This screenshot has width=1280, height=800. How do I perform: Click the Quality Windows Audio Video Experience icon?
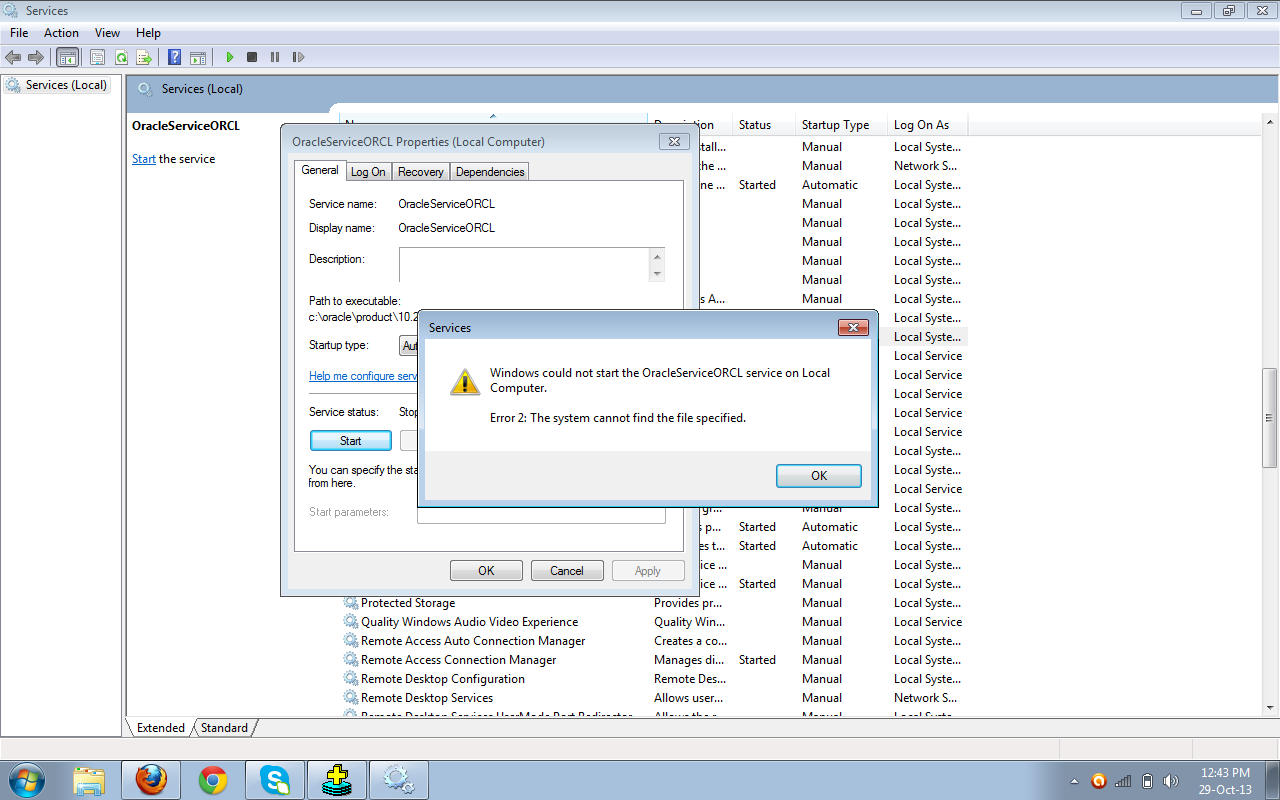[351, 622]
